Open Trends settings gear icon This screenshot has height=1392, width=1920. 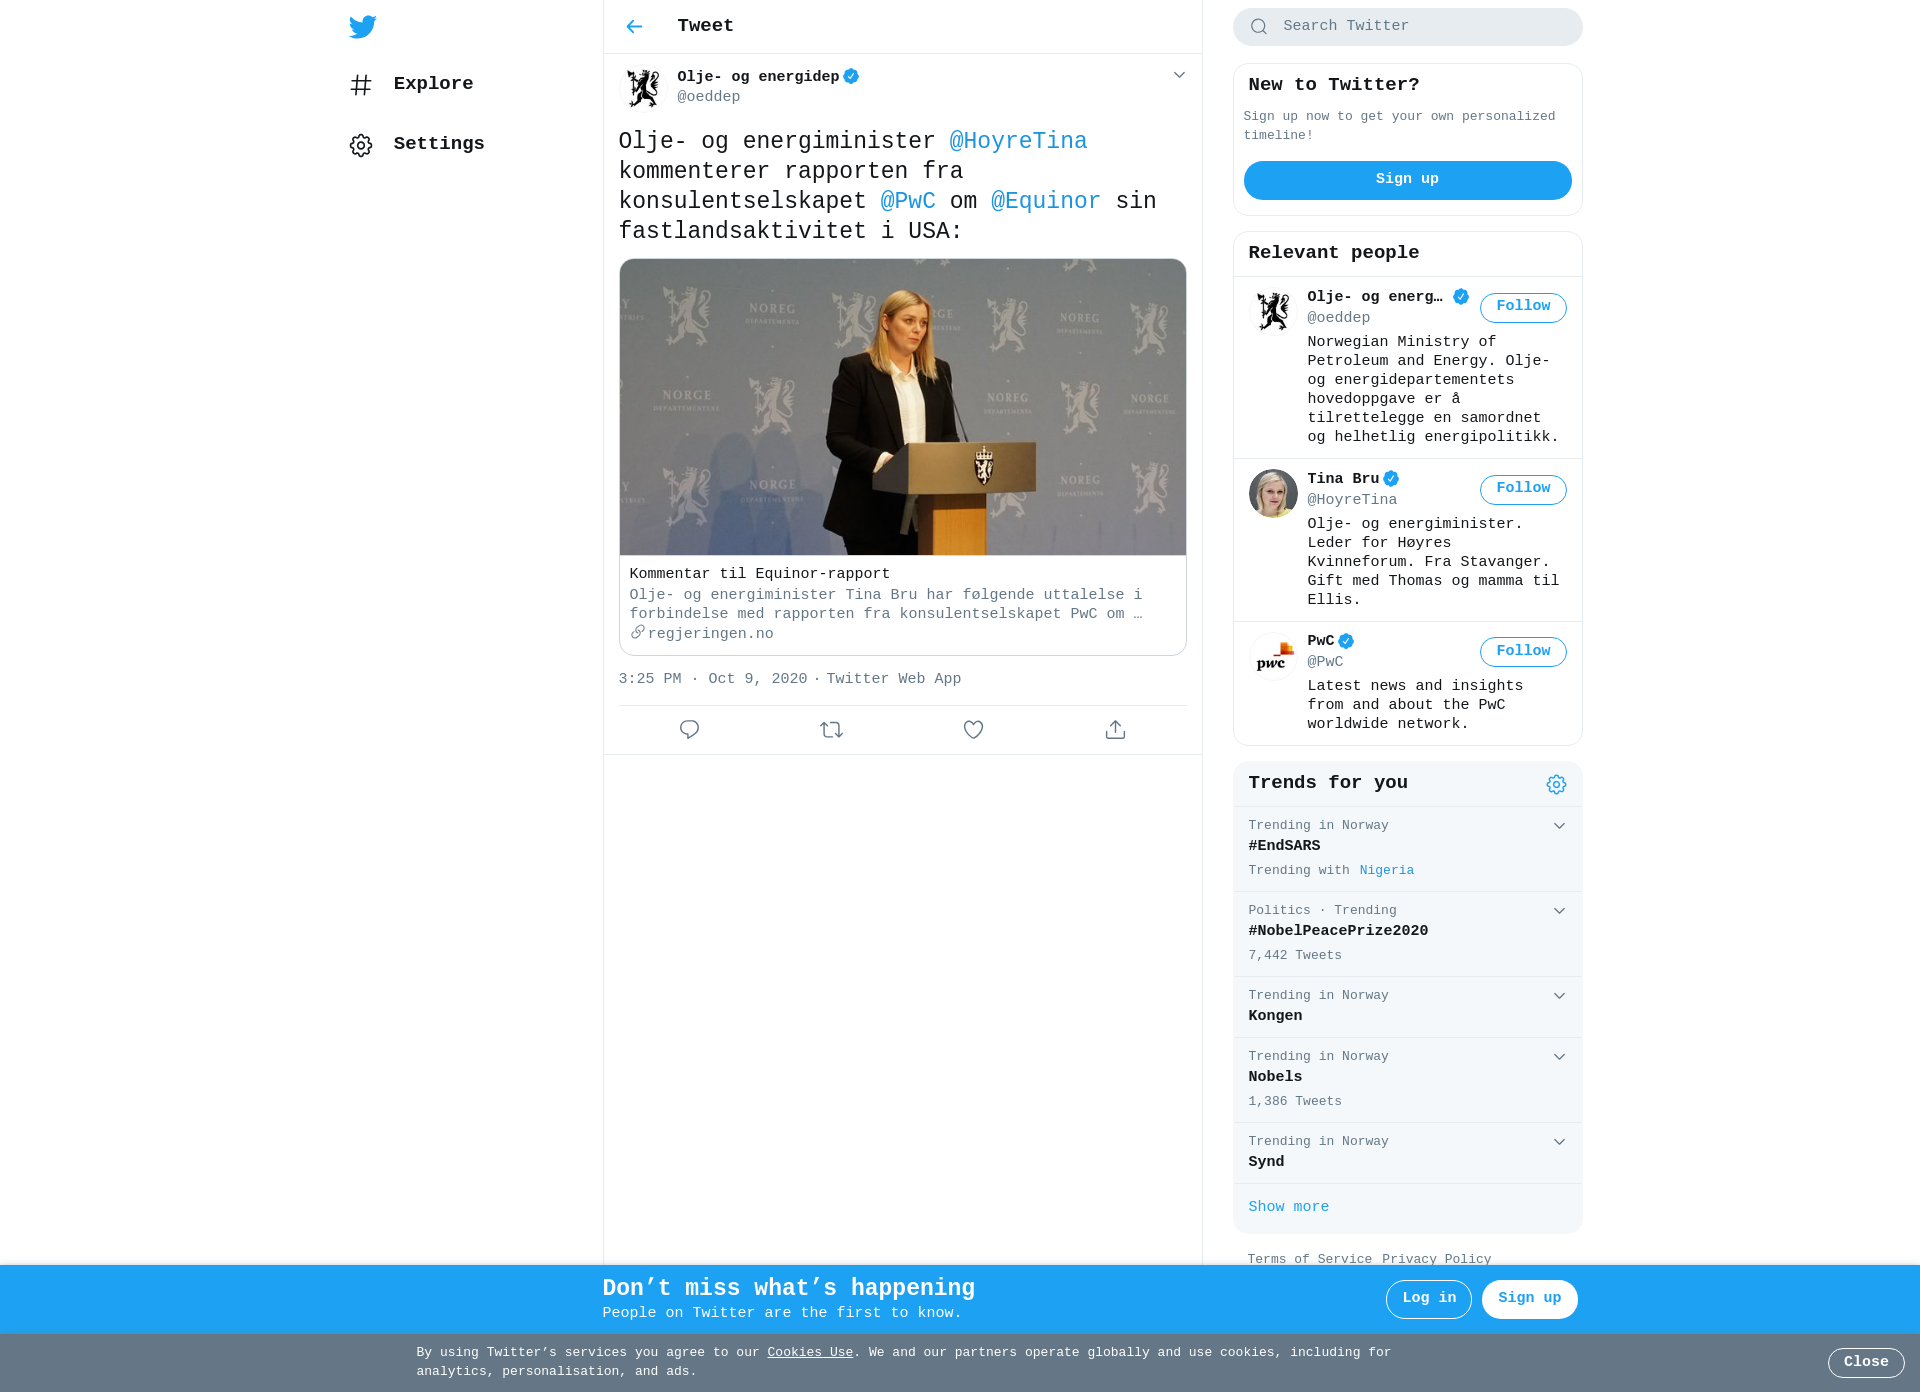pyautogui.click(x=1556, y=785)
